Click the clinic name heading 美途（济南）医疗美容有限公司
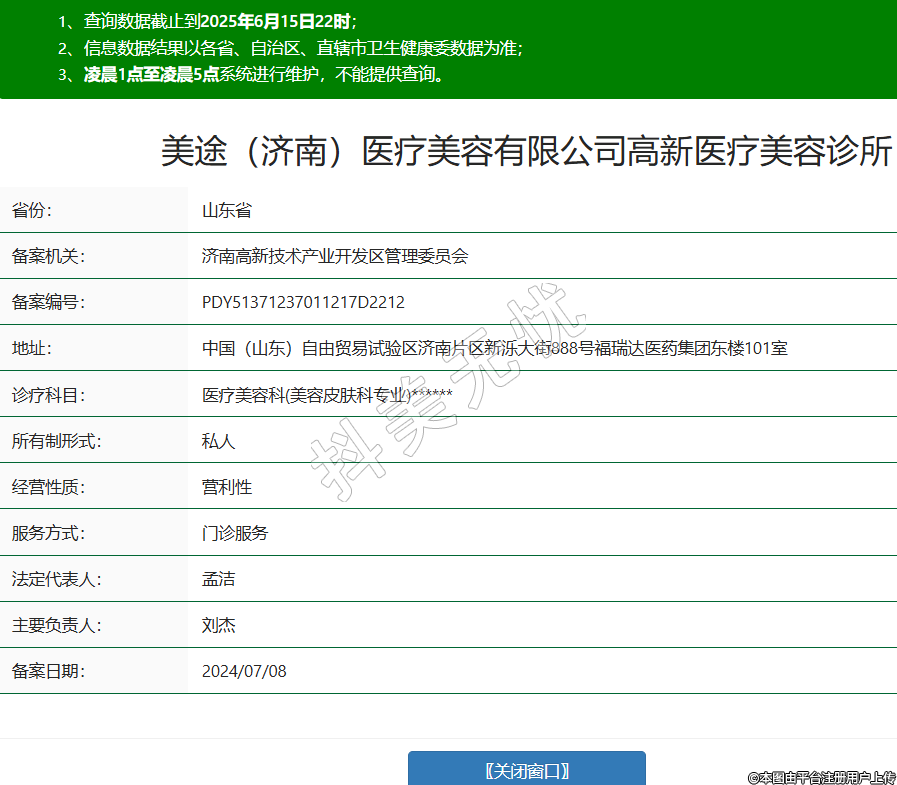 click(526, 152)
